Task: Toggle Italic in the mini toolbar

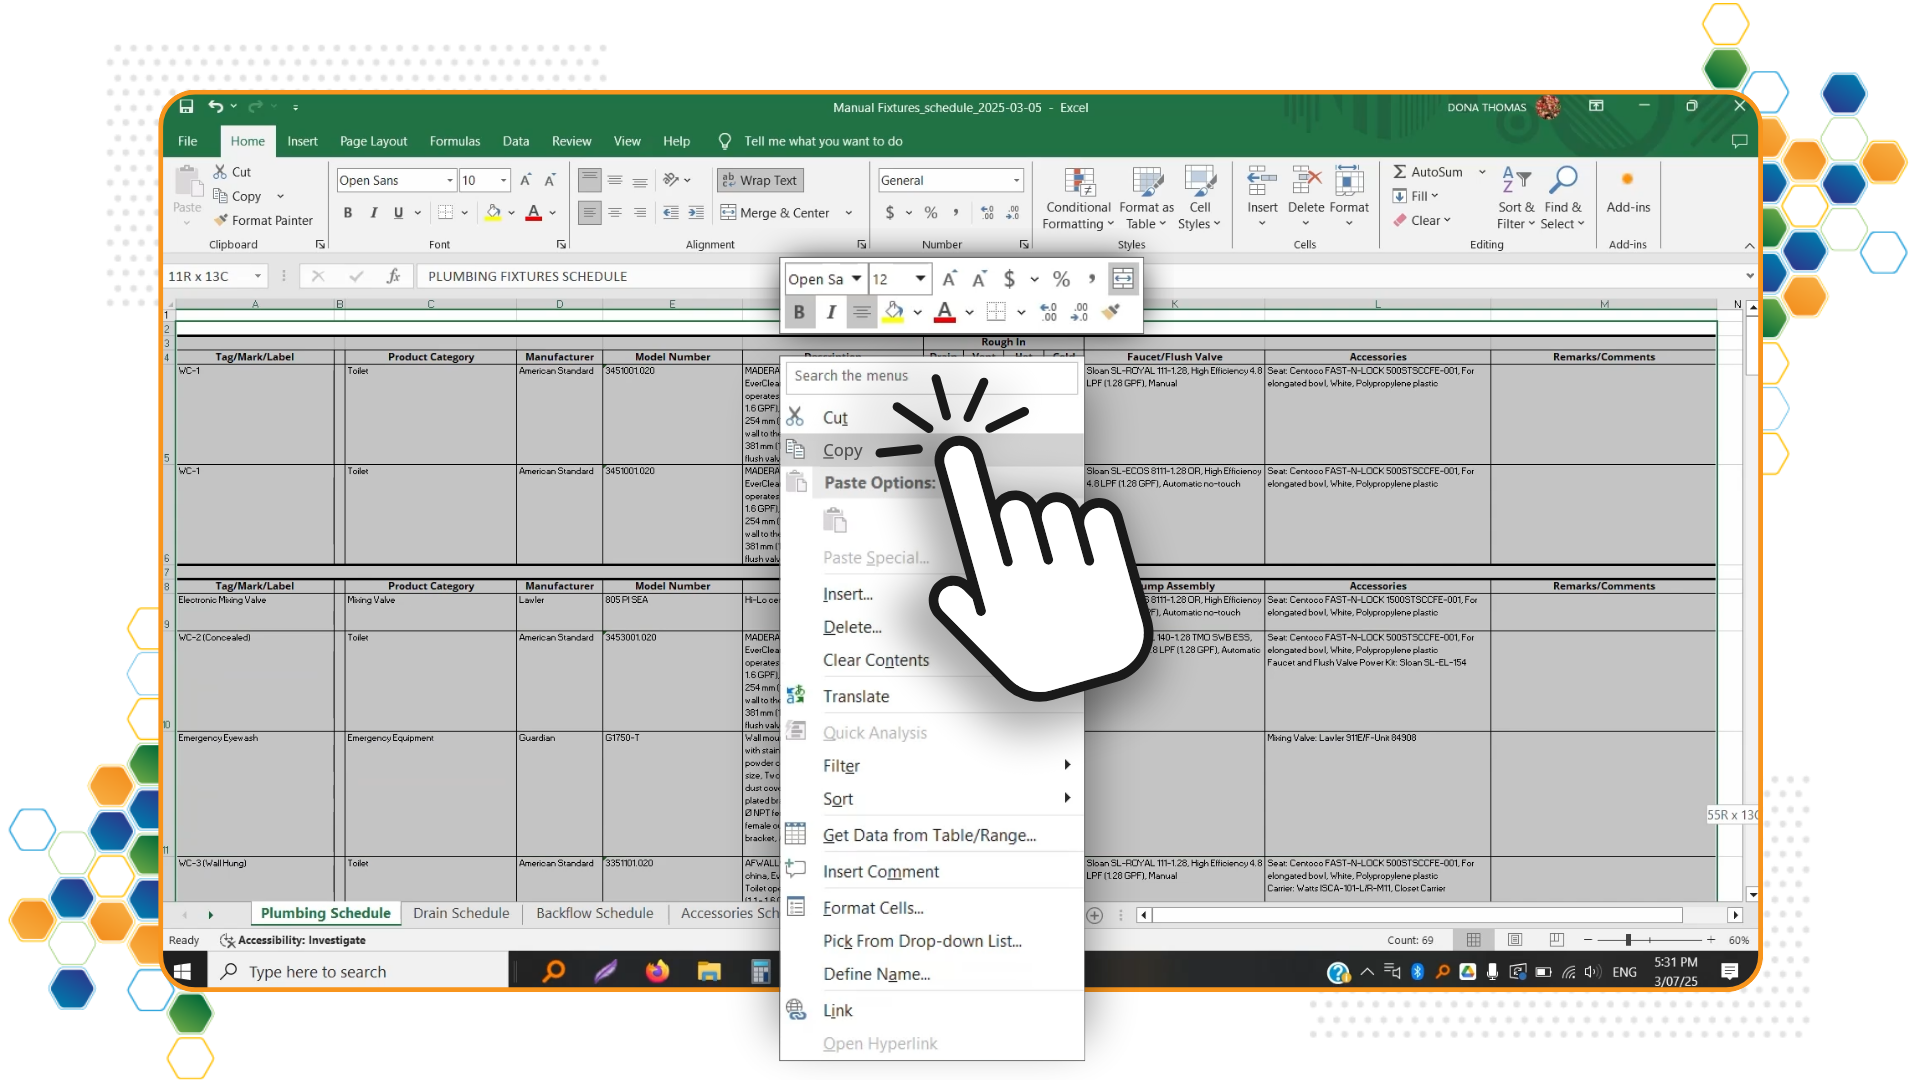Action: (831, 312)
